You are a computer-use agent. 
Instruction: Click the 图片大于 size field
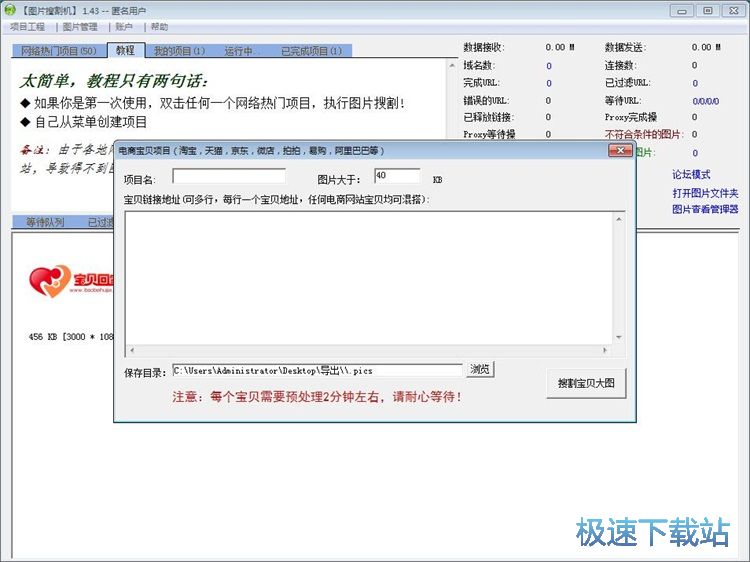tap(397, 176)
